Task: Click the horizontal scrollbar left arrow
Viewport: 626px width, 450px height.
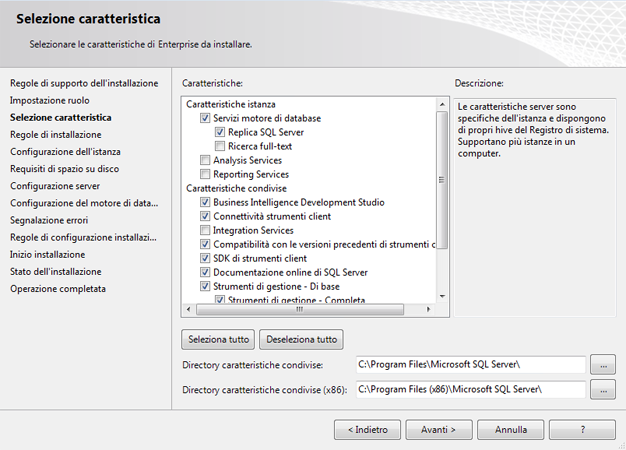Action: pyautogui.click(x=188, y=309)
